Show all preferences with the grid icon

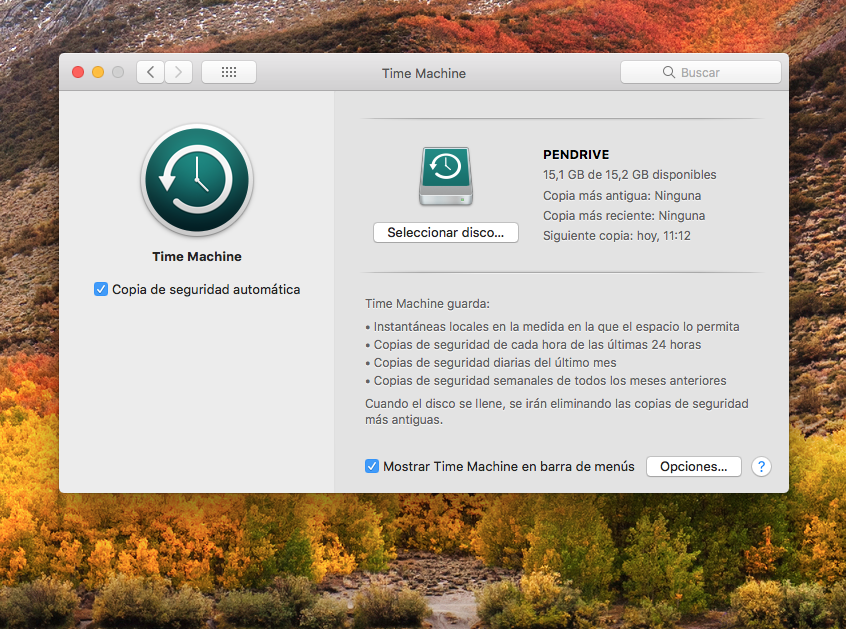tap(228, 72)
